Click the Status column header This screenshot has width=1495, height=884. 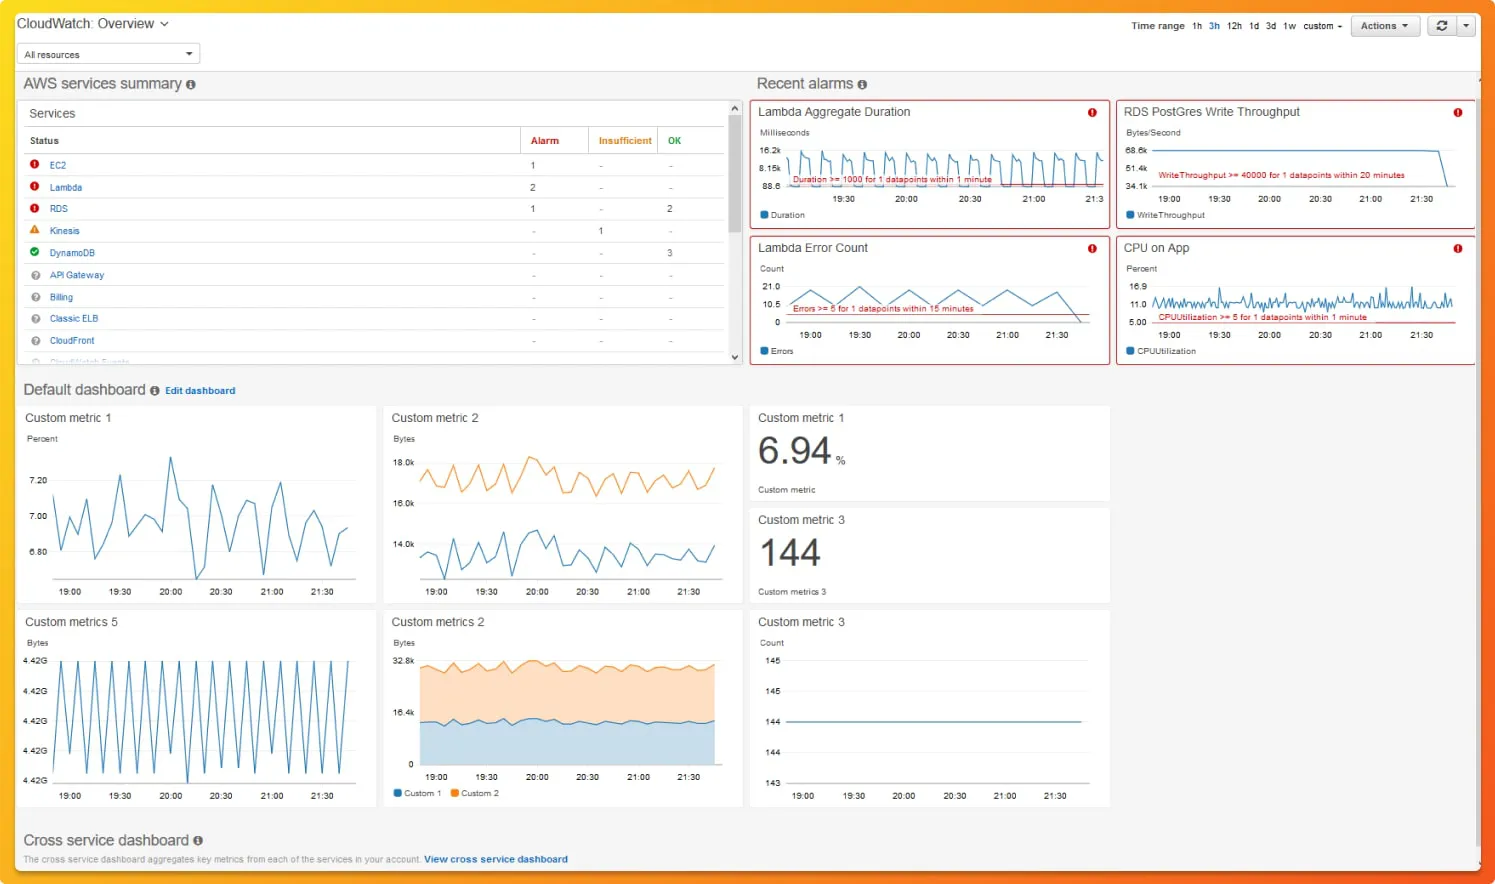coord(44,141)
